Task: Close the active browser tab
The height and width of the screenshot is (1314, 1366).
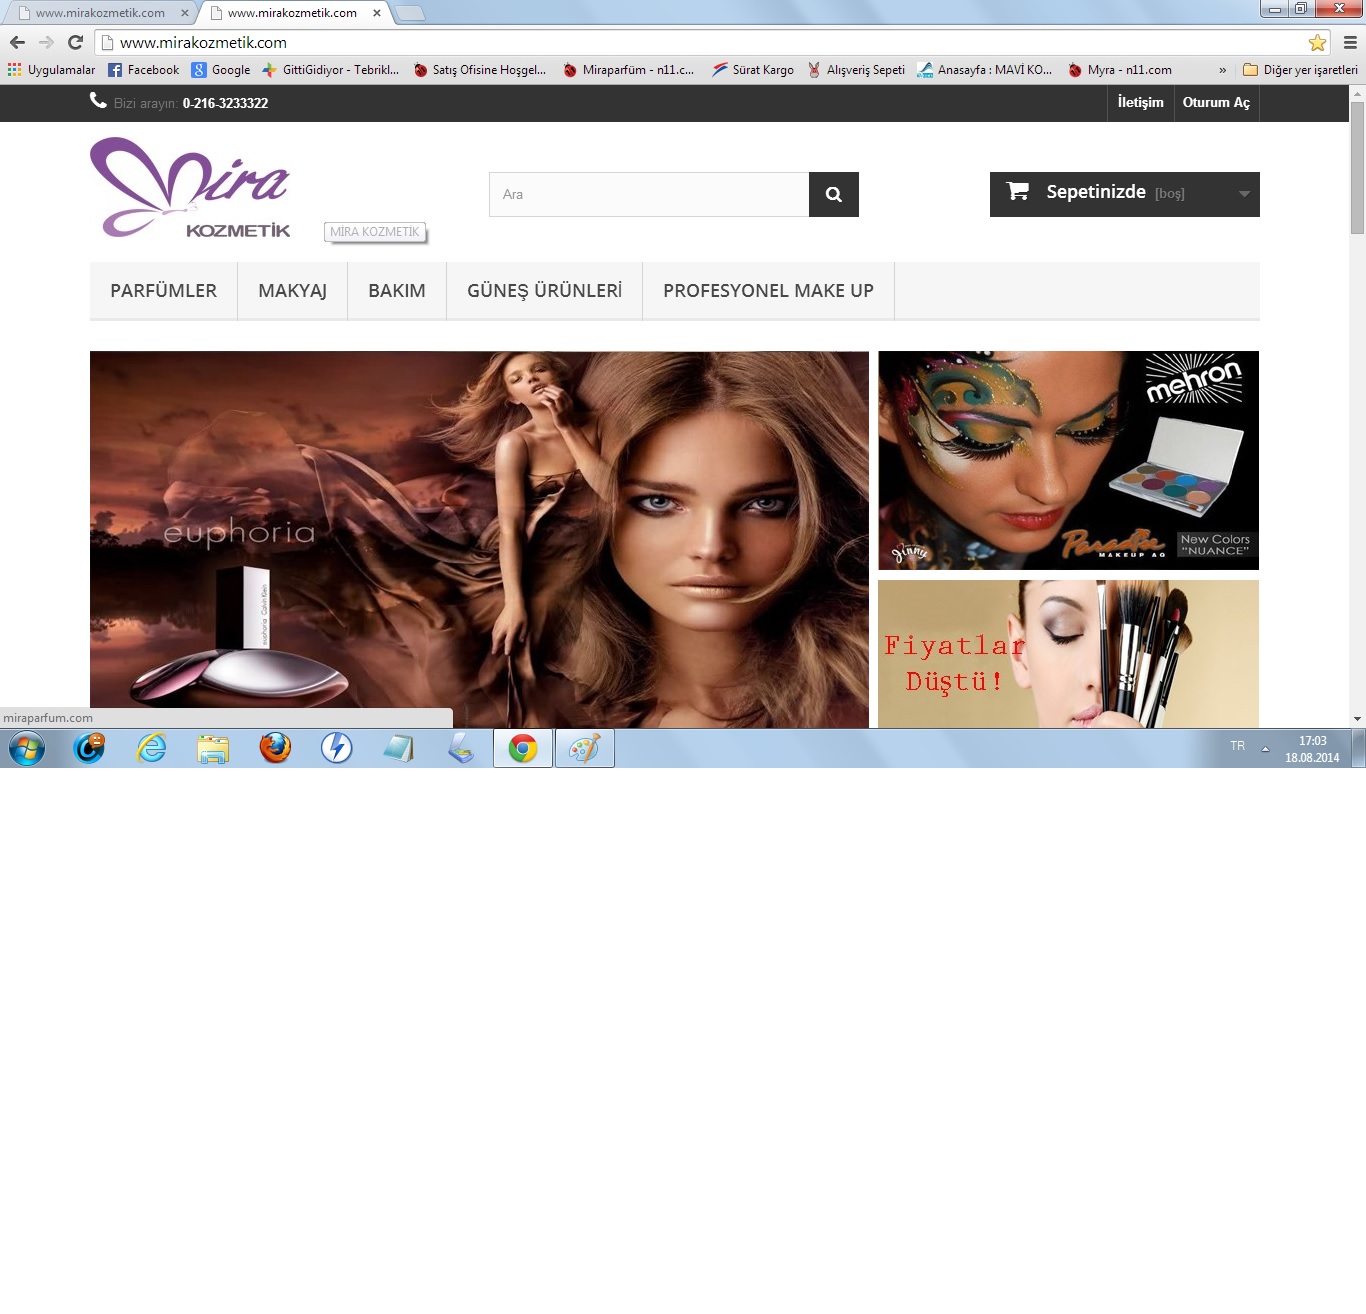Action: point(376,13)
